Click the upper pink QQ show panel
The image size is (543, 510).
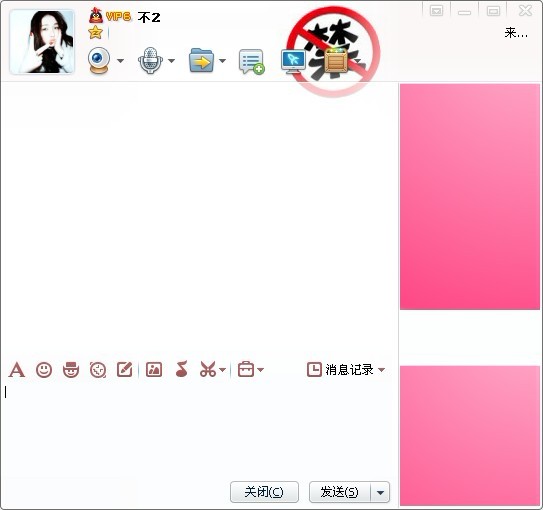pos(470,197)
